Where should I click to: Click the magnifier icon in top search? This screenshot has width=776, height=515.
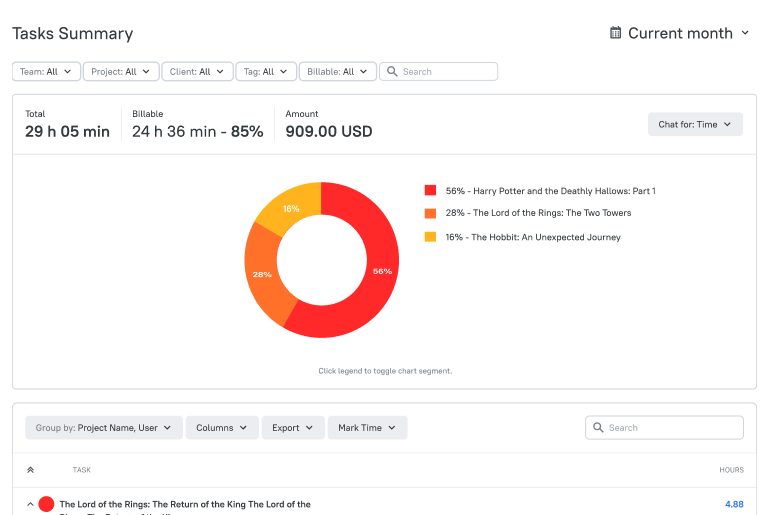point(392,72)
